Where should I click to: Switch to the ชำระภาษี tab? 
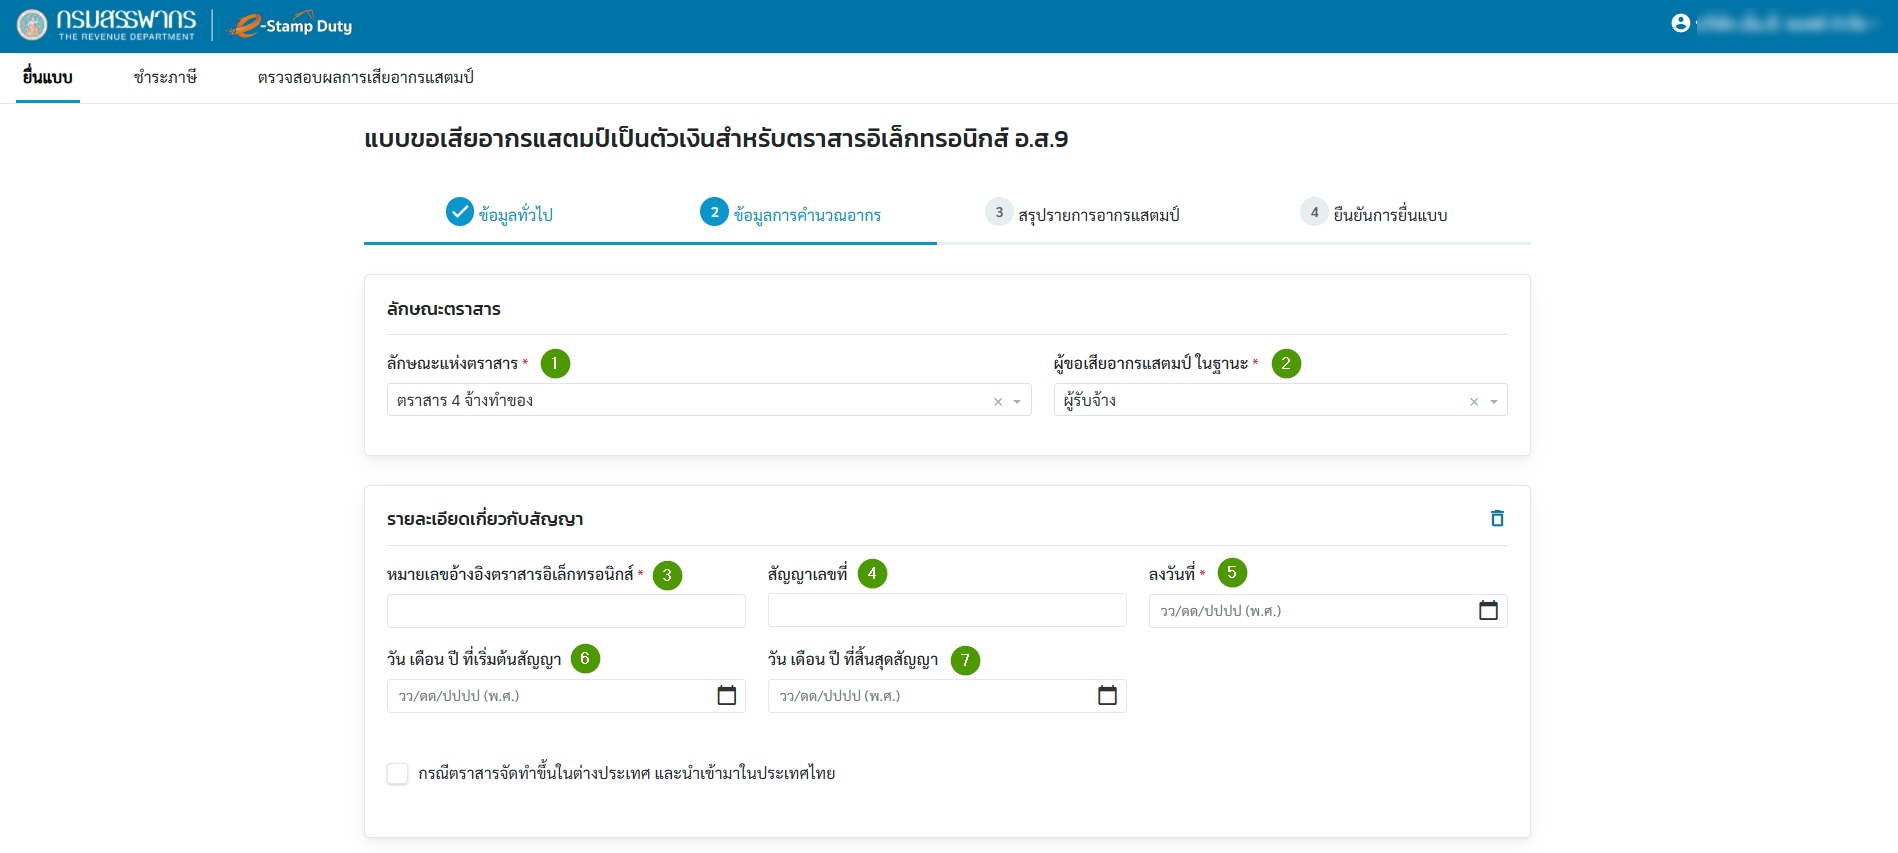pyautogui.click(x=165, y=77)
